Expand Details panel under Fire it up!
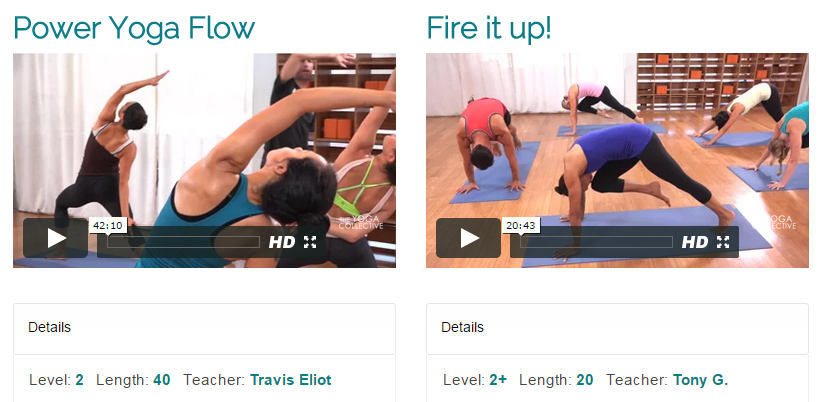819x402 pixels. point(617,329)
